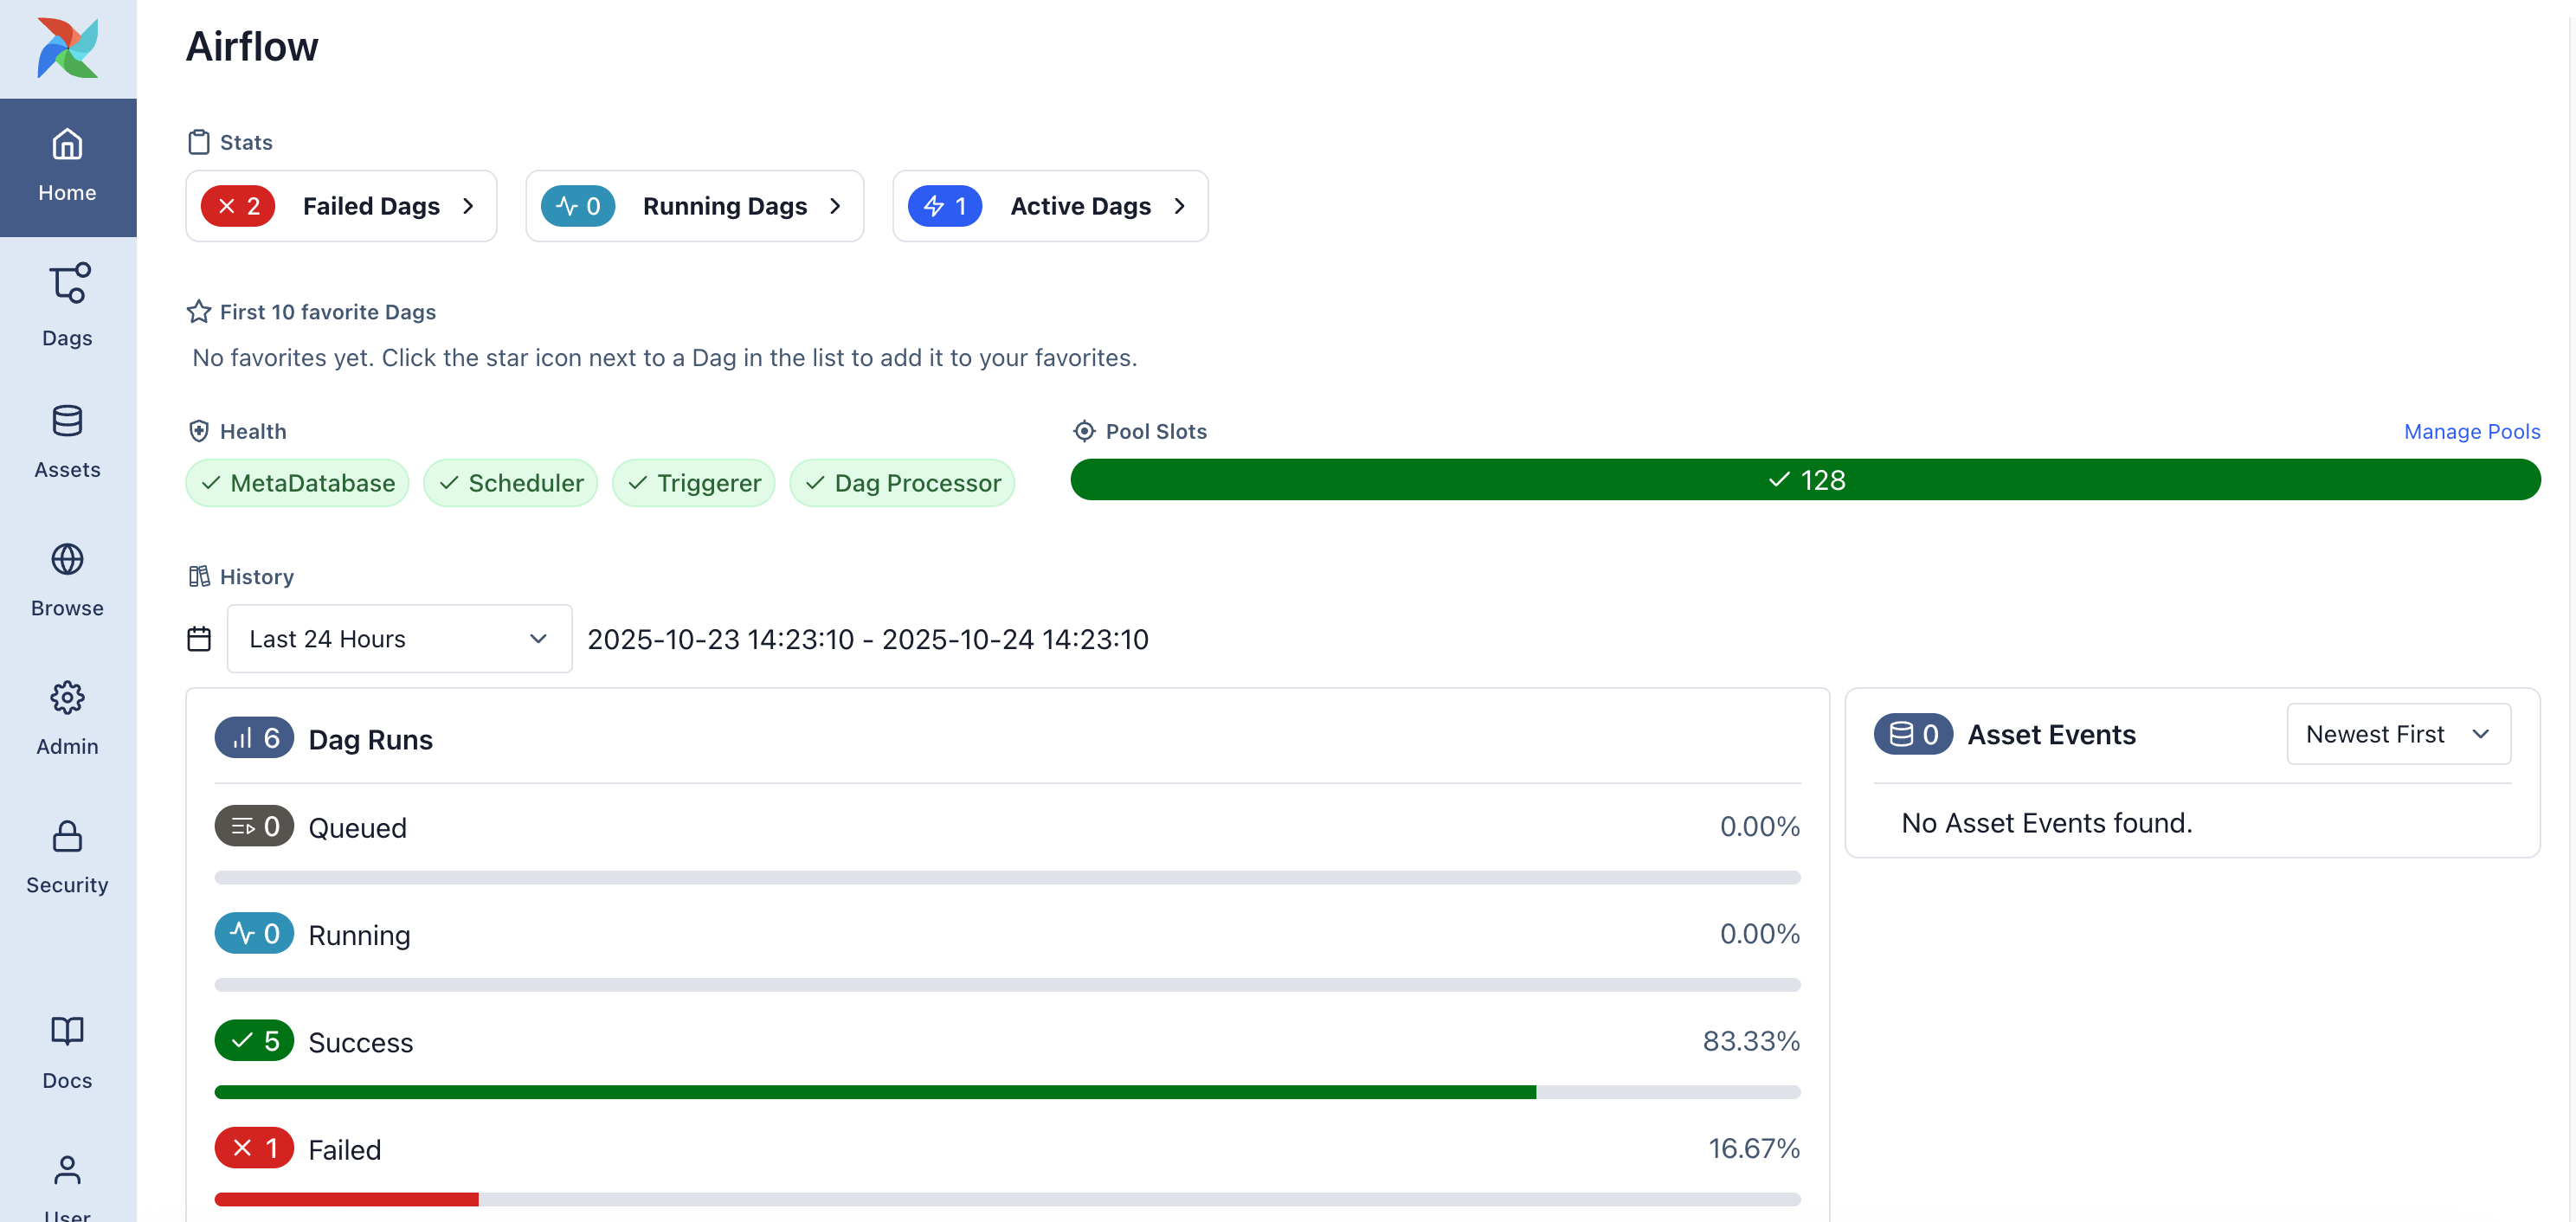Go to Home in sidebar

[67, 166]
